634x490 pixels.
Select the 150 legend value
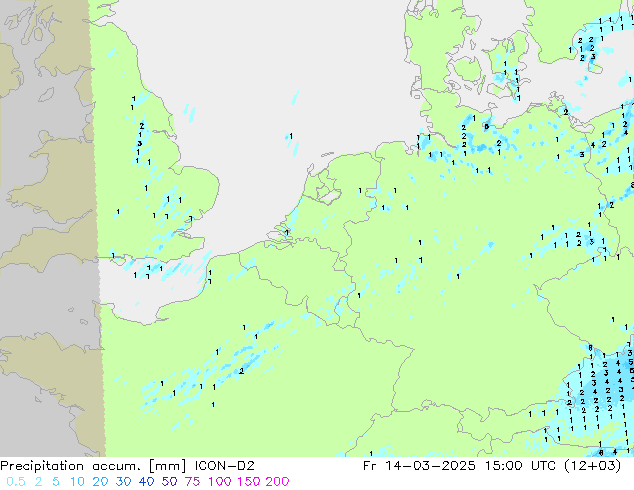point(249,482)
